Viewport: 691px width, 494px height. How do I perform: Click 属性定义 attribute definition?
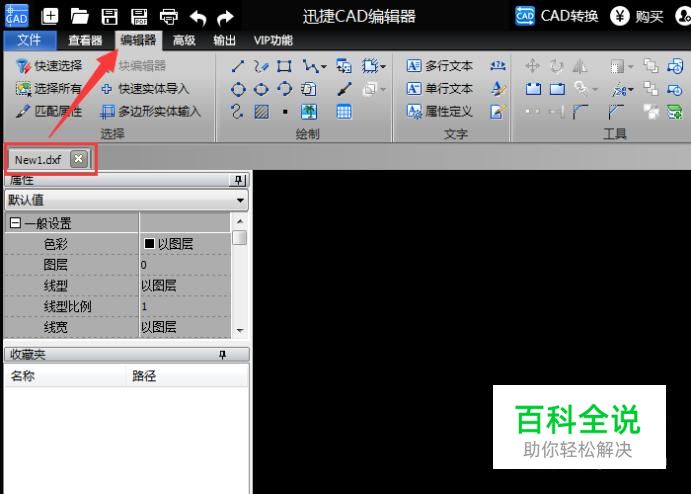[439, 111]
